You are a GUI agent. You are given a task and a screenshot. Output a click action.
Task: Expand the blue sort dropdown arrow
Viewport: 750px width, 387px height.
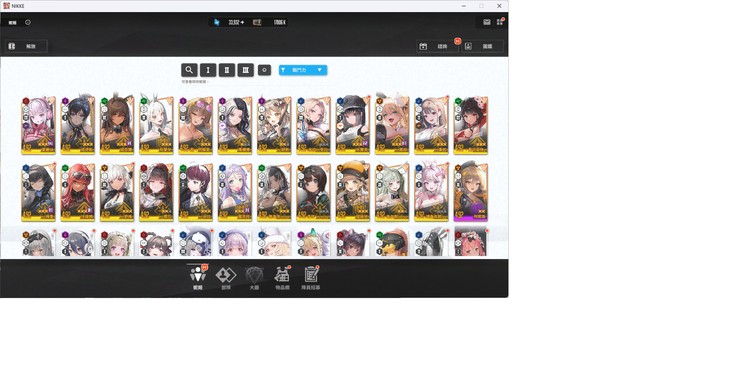point(320,70)
